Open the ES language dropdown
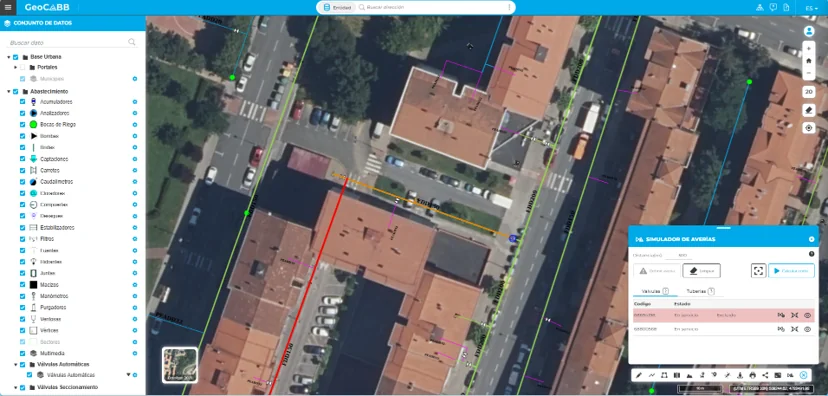This screenshot has width=828, height=396. (812, 8)
